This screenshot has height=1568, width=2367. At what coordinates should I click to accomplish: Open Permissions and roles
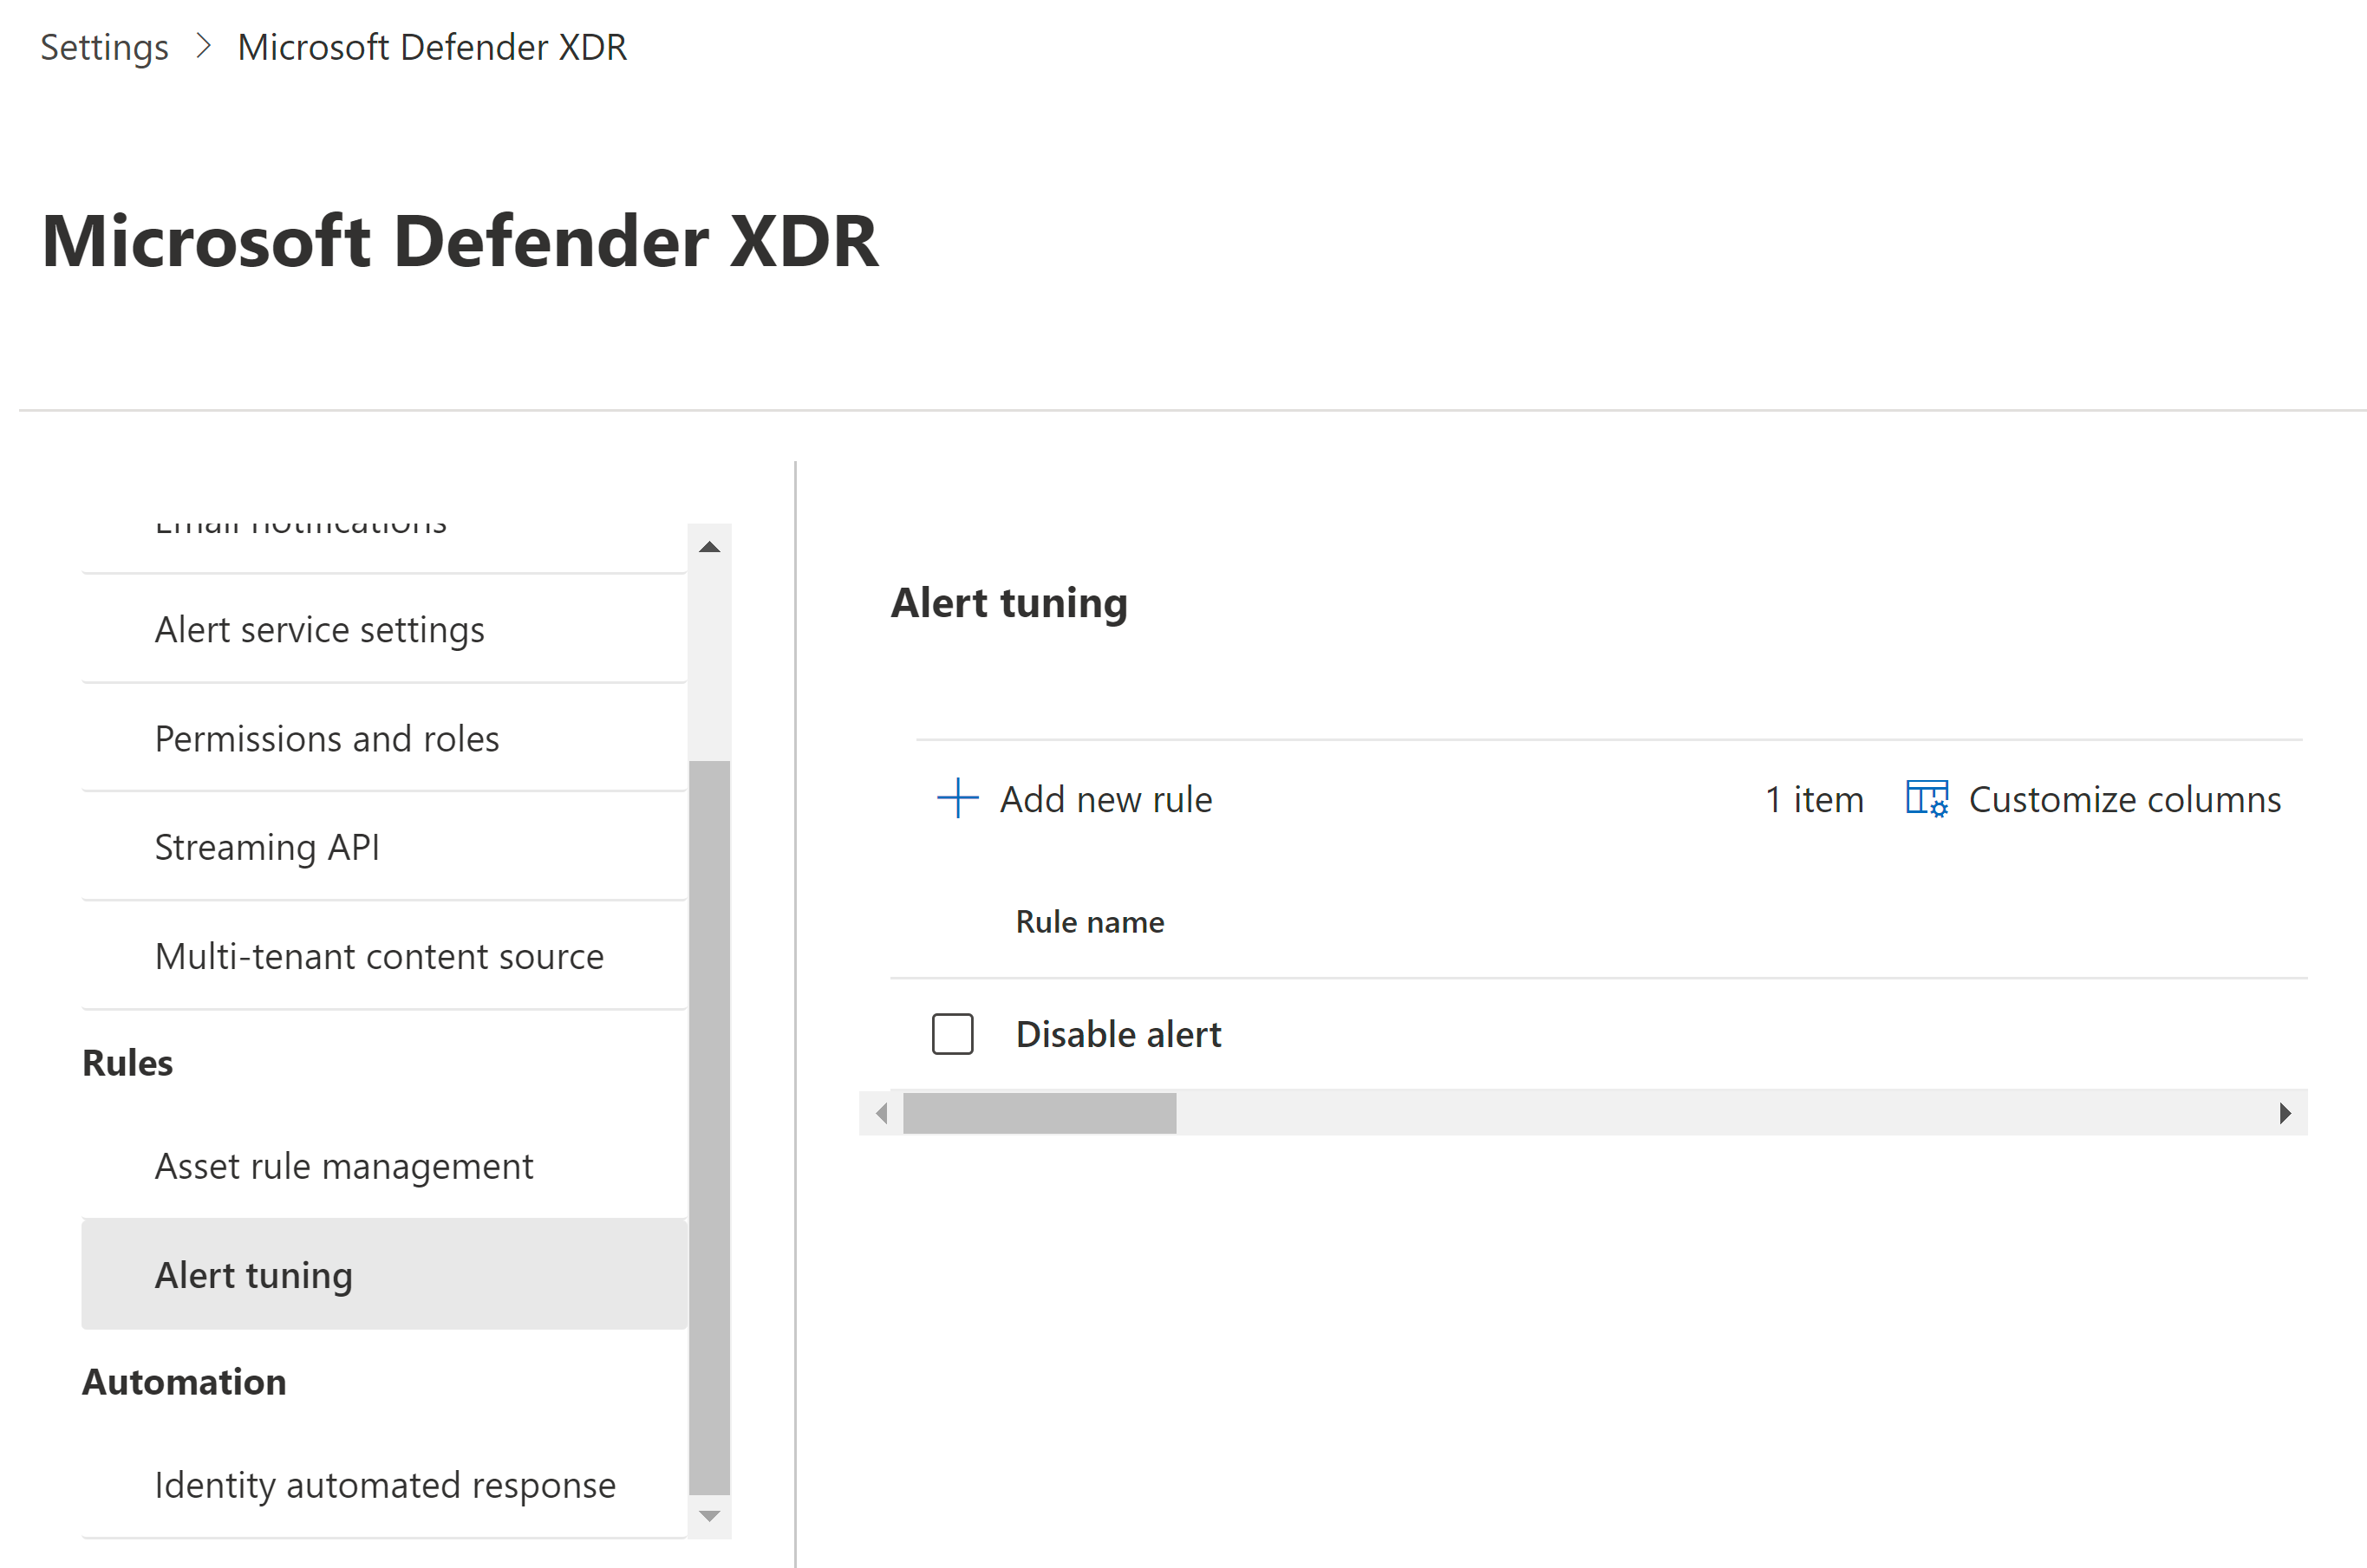coord(384,739)
